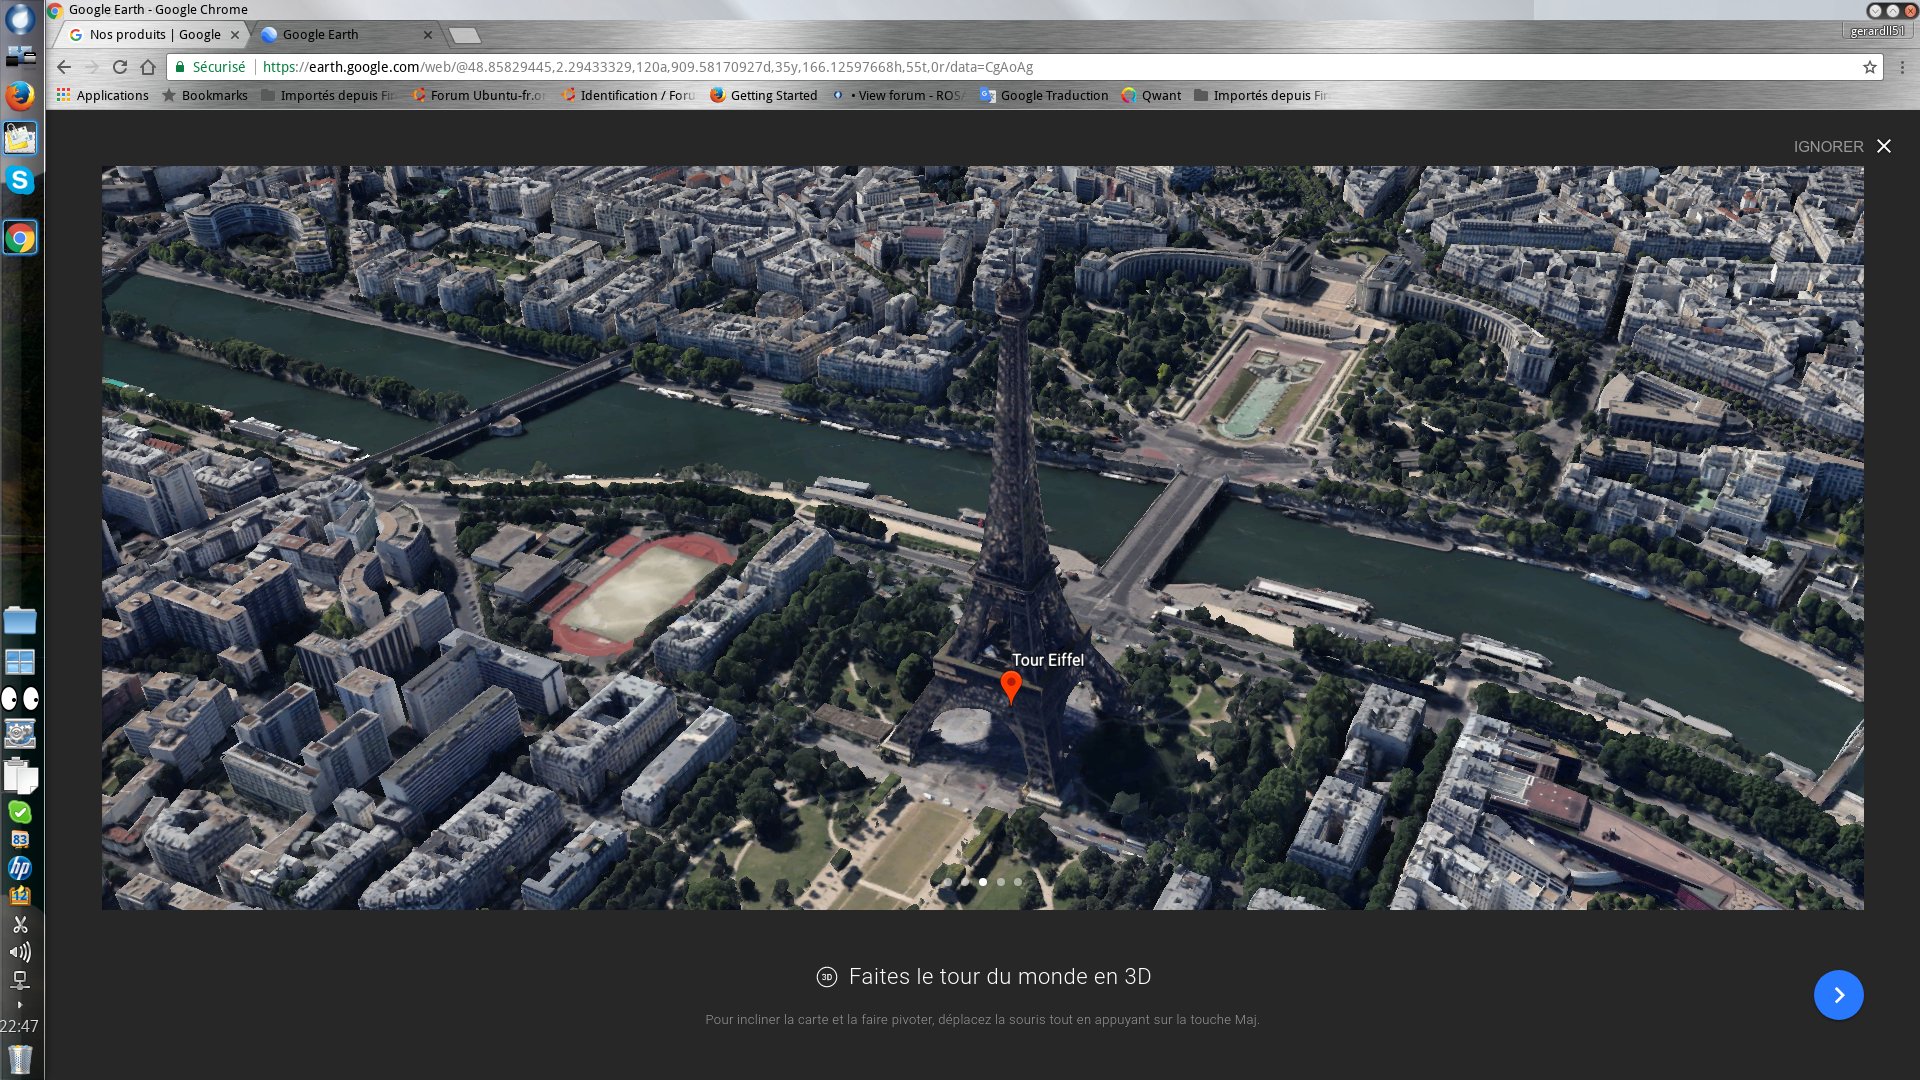The height and width of the screenshot is (1080, 1920).
Task: Select the fourth carousel dot
Action: pyautogui.click(x=1001, y=882)
